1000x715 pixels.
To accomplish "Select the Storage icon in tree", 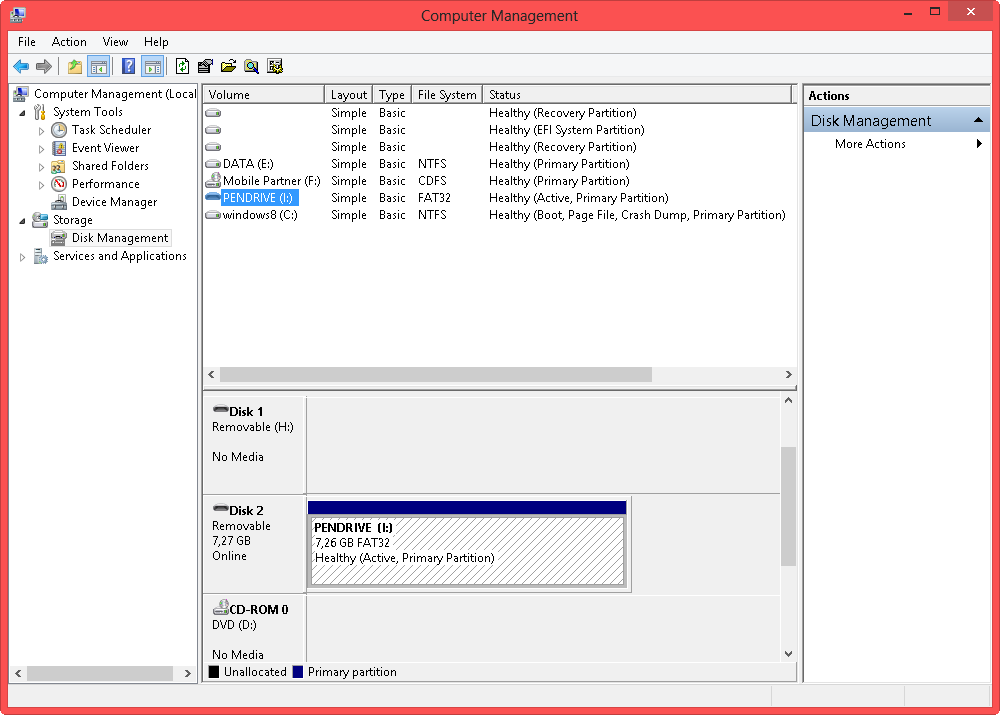I will (40, 220).
